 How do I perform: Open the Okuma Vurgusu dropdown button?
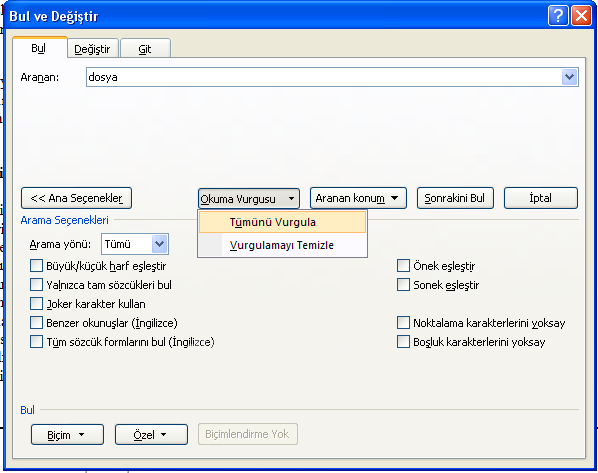click(249, 199)
